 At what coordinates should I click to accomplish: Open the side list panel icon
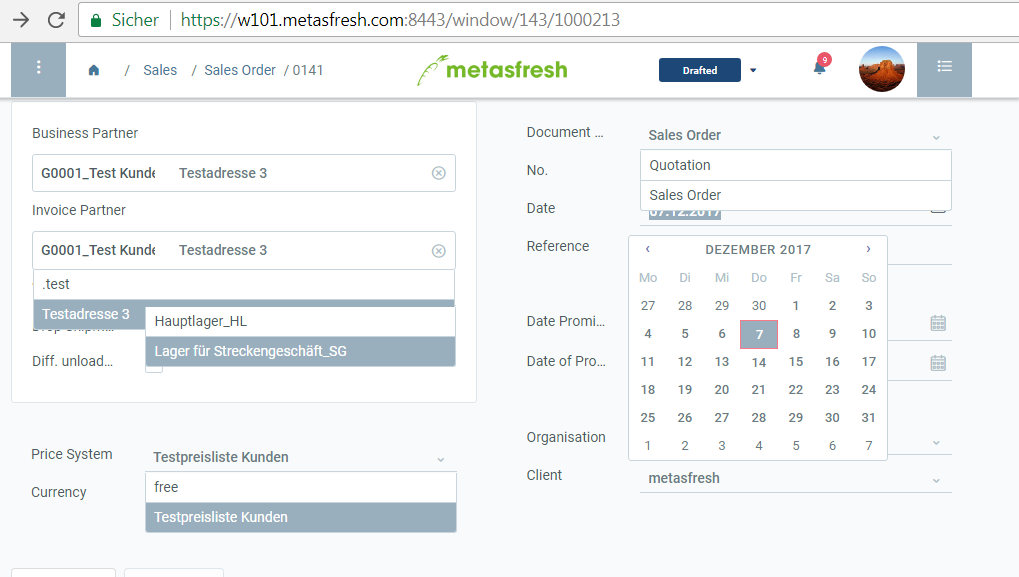944,70
